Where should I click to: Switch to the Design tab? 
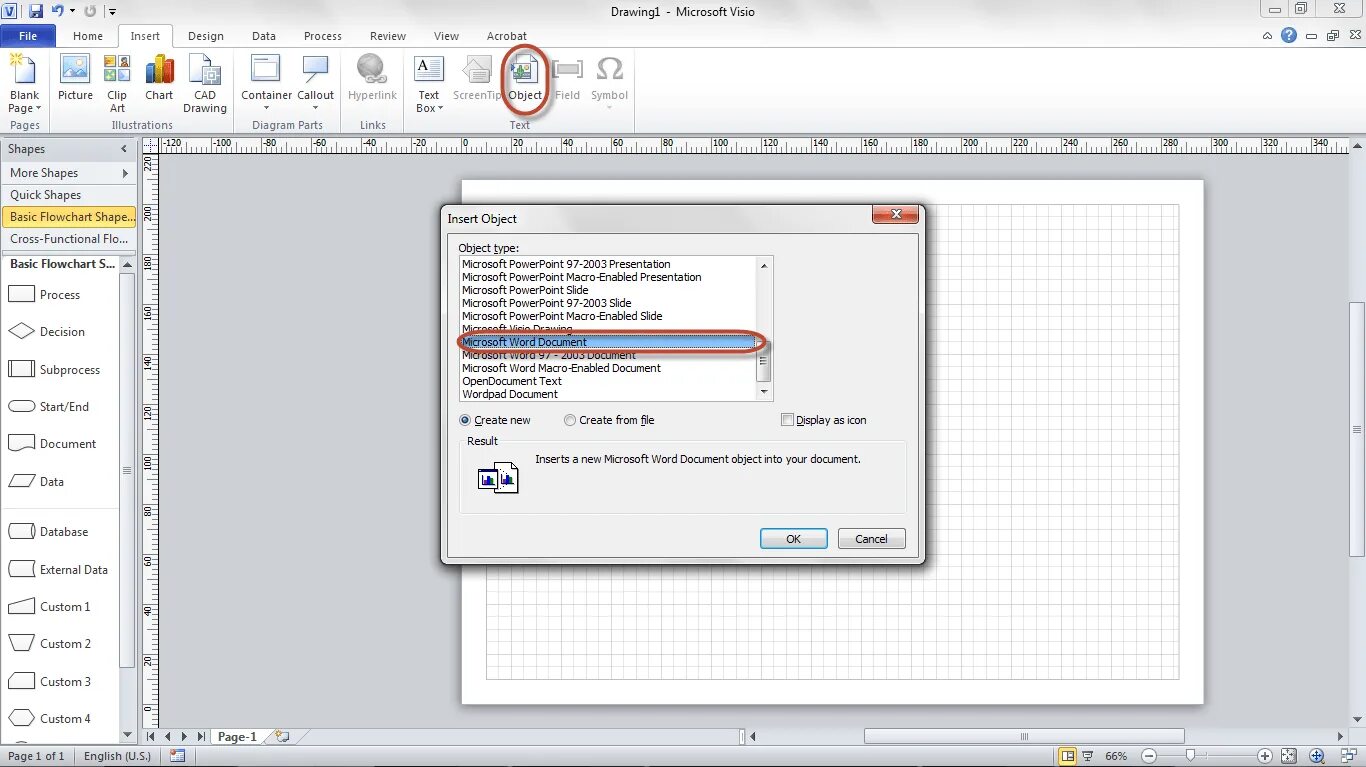[206, 36]
